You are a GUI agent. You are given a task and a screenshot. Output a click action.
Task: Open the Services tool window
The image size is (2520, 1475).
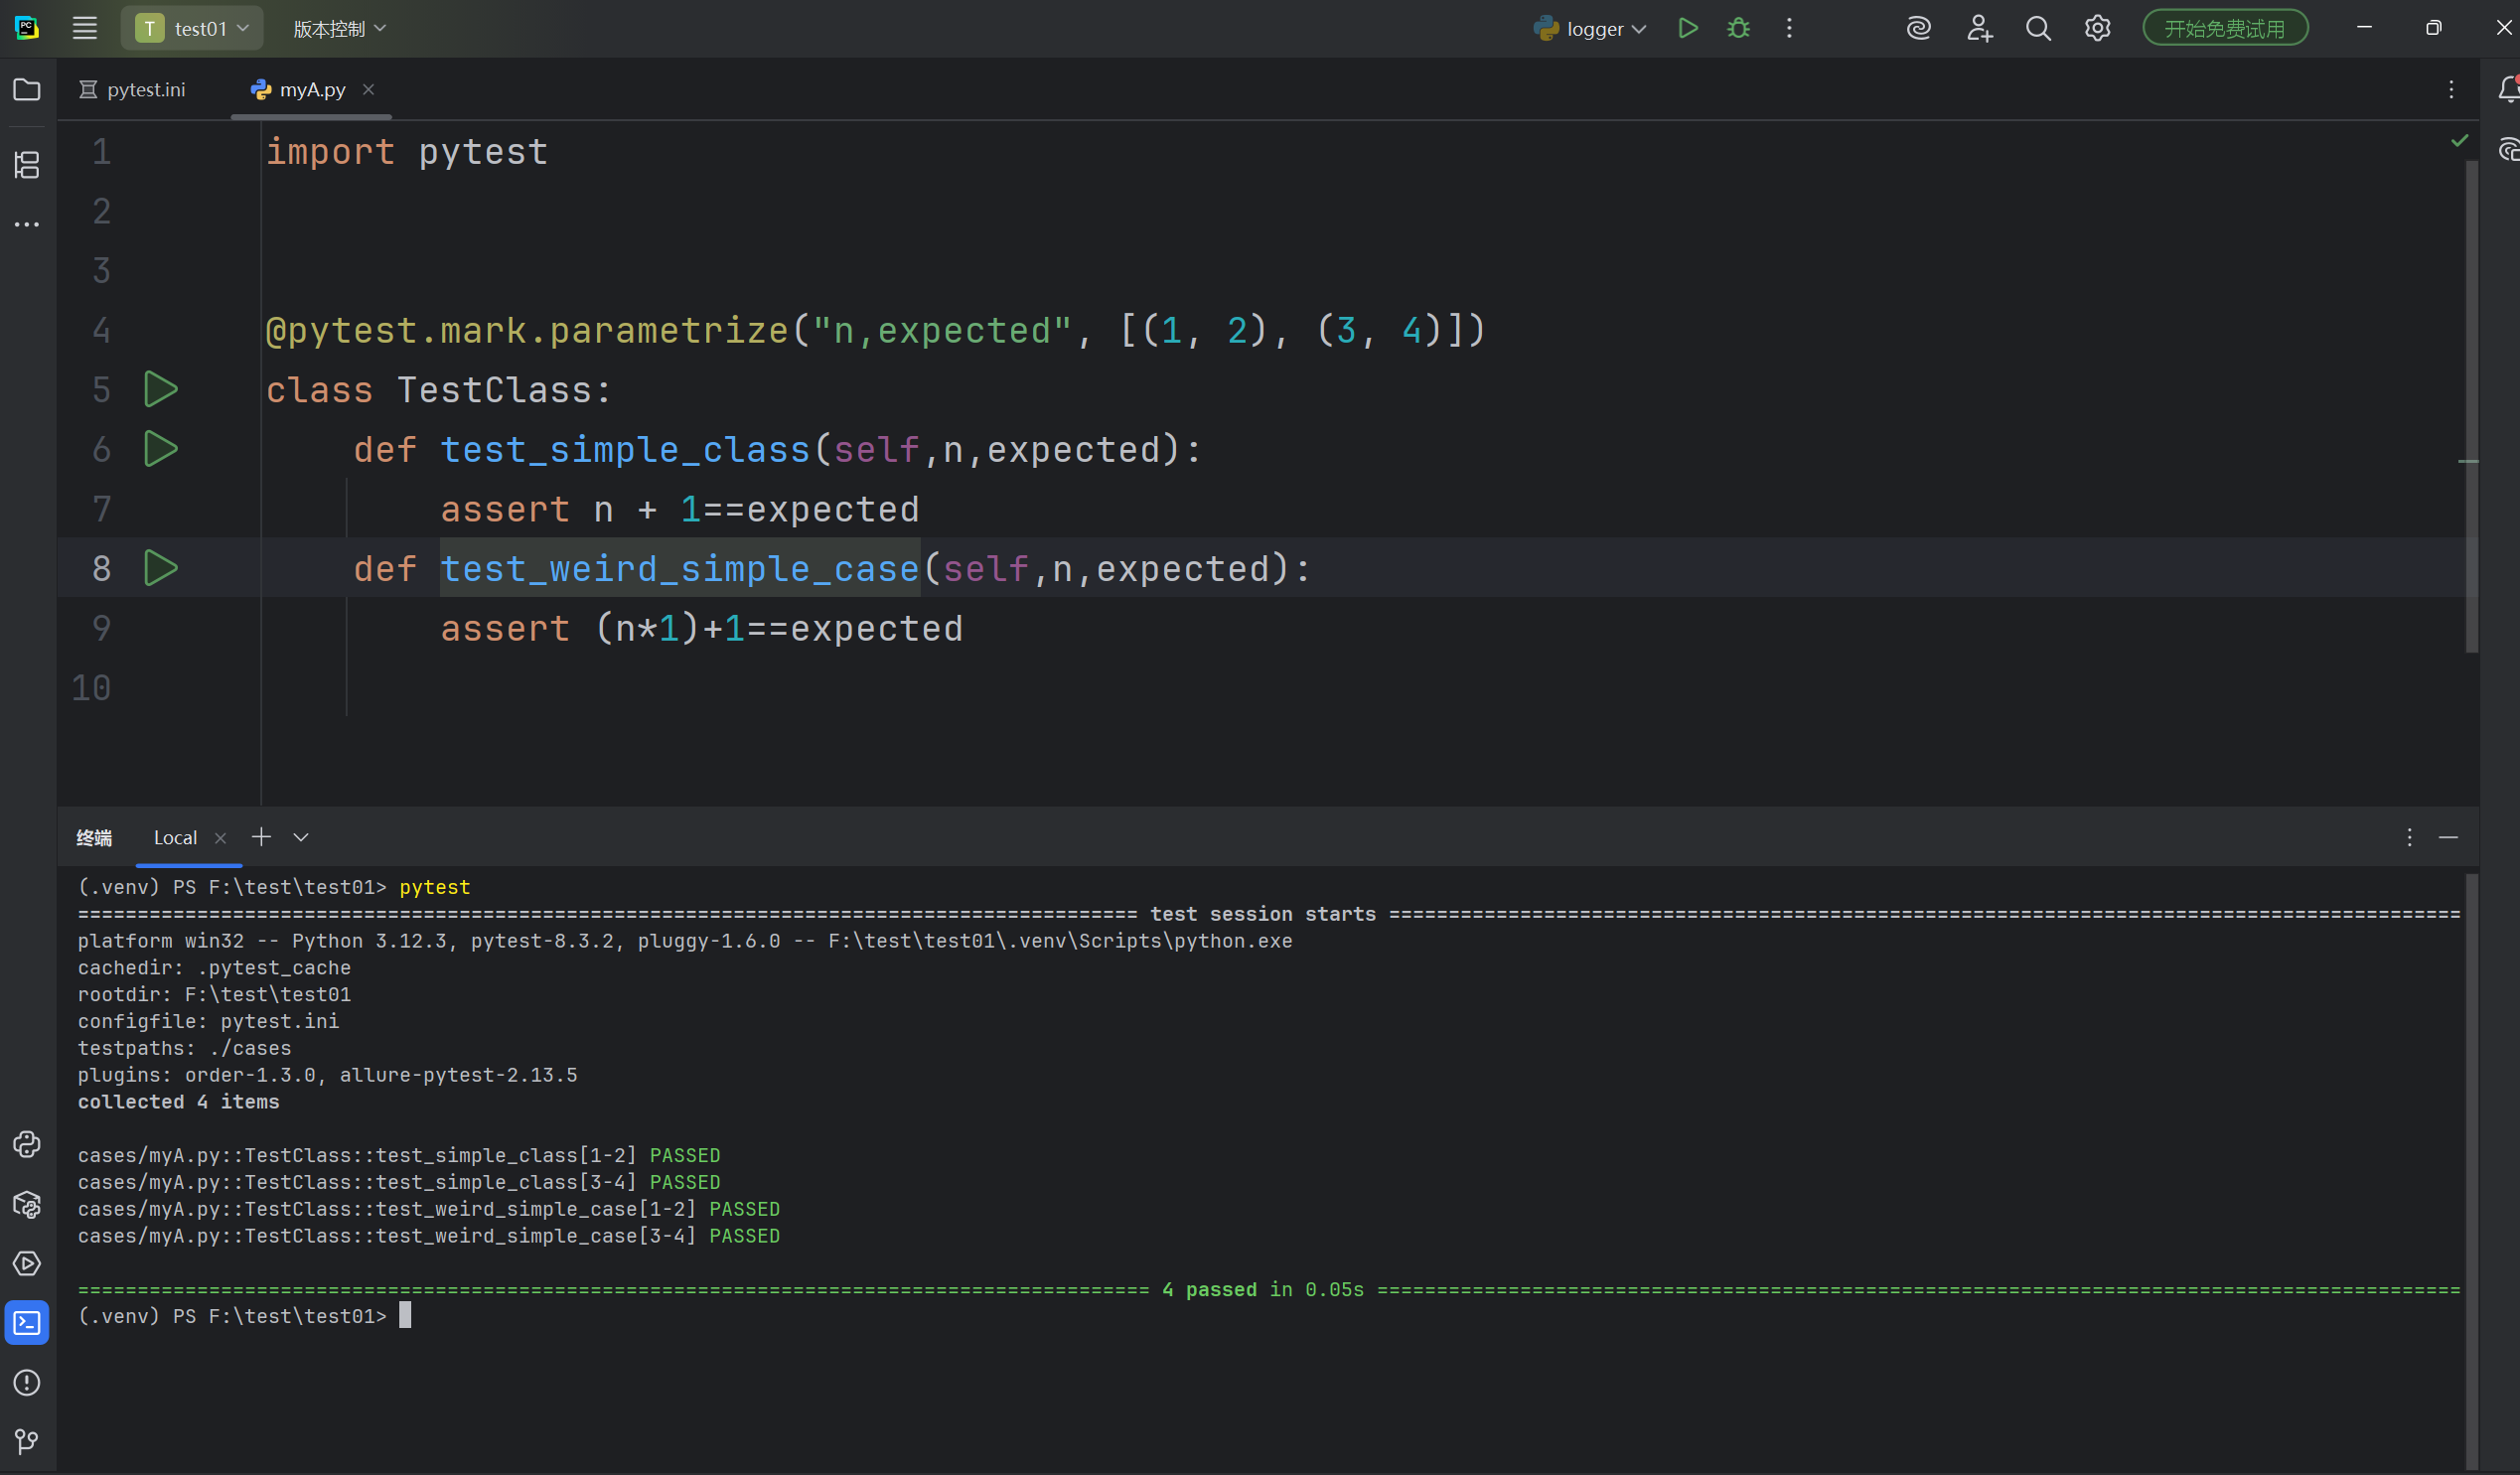(27, 1263)
